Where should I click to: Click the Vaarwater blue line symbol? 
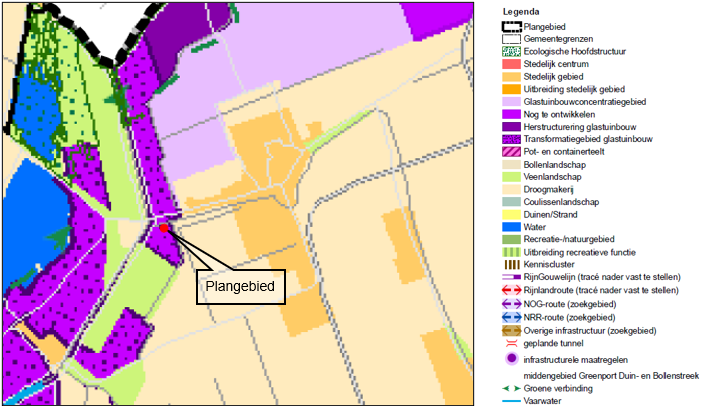(x=511, y=401)
